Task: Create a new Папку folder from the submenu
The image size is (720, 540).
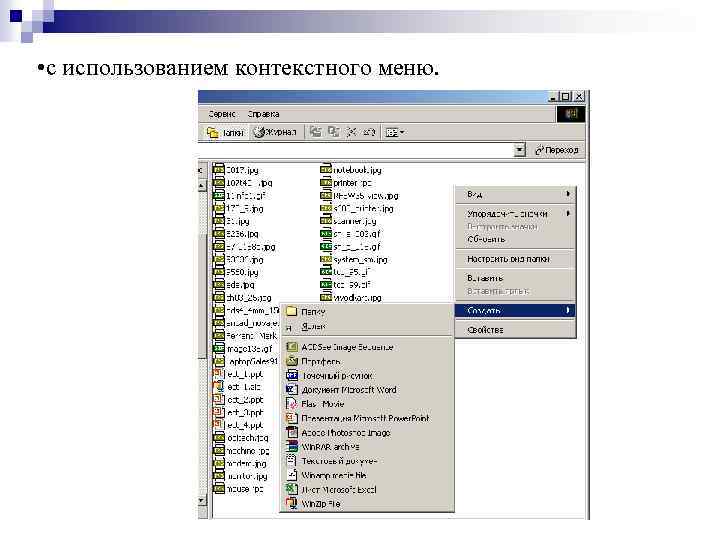Action: [367, 312]
